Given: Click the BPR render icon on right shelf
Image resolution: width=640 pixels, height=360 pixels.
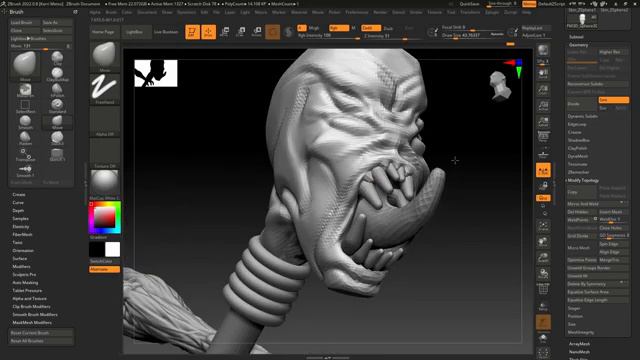Looking at the screenshot, I should point(543,51).
